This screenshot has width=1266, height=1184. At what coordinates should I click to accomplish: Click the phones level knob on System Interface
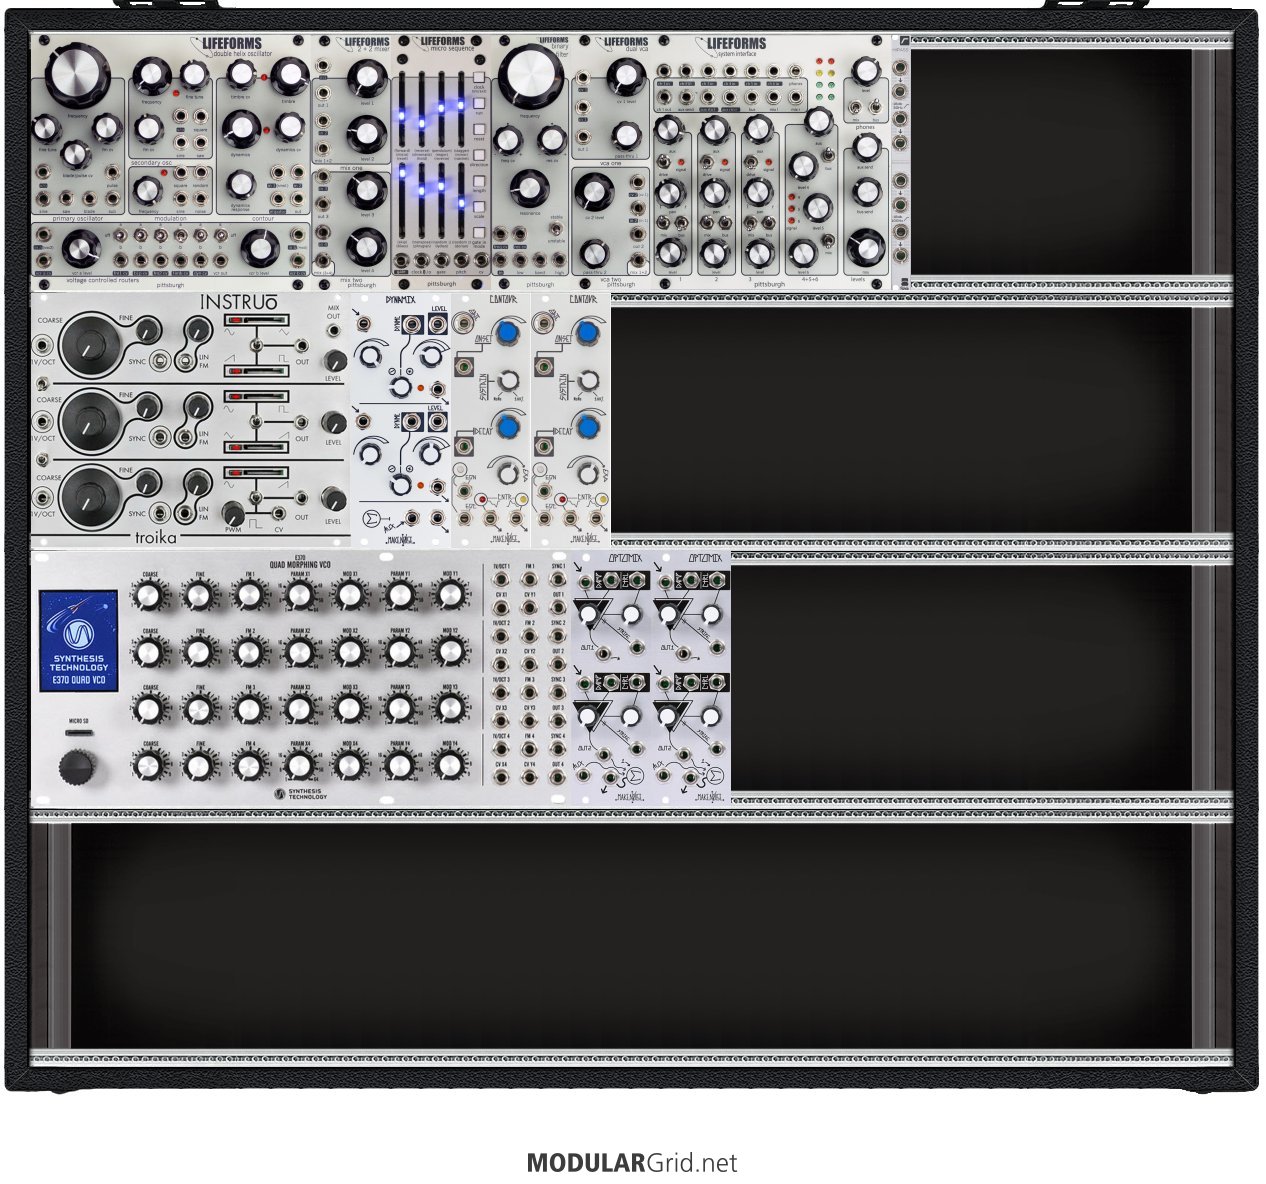click(x=866, y=70)
